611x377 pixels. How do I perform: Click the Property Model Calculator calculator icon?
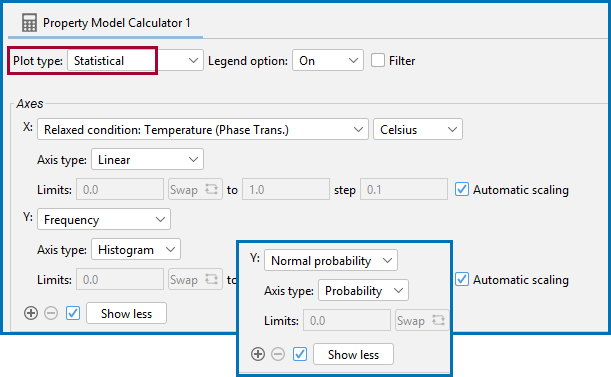[x=29, y=23]
